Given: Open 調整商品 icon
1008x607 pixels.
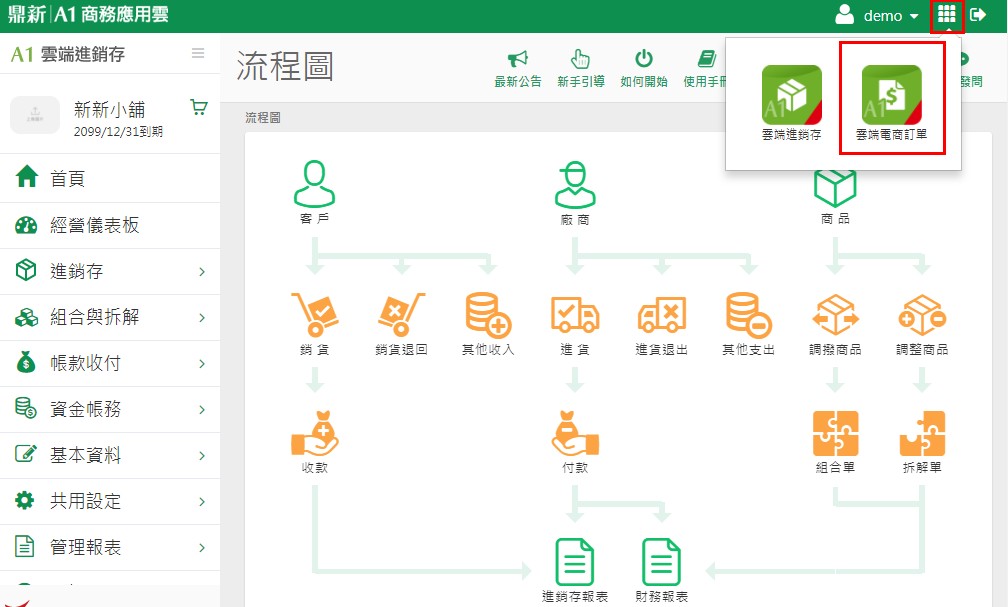Looking at the screenshot, I should (x=922, y=314).
